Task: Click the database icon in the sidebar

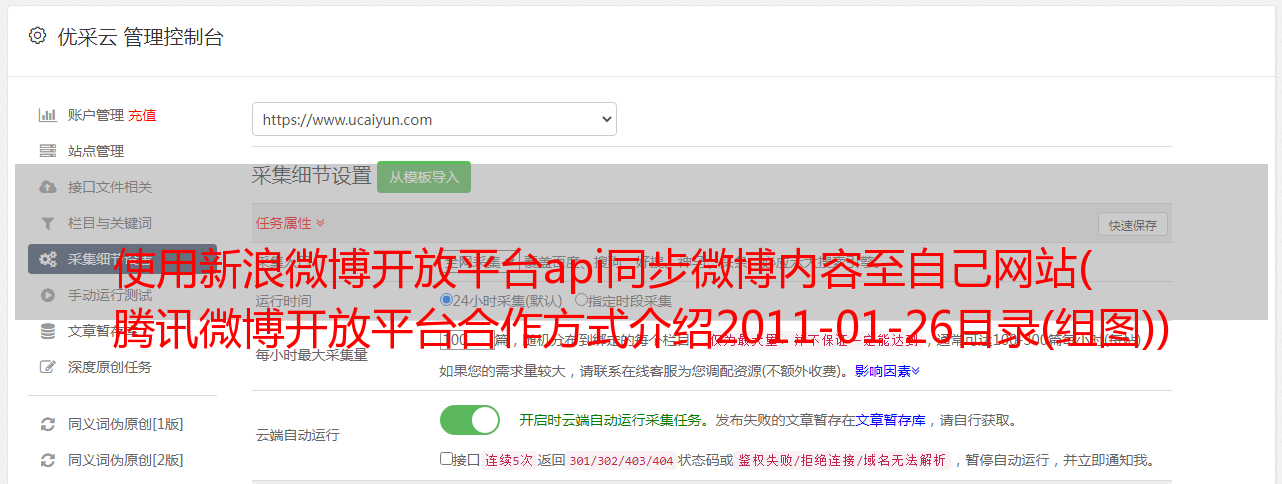Action: 47,331
